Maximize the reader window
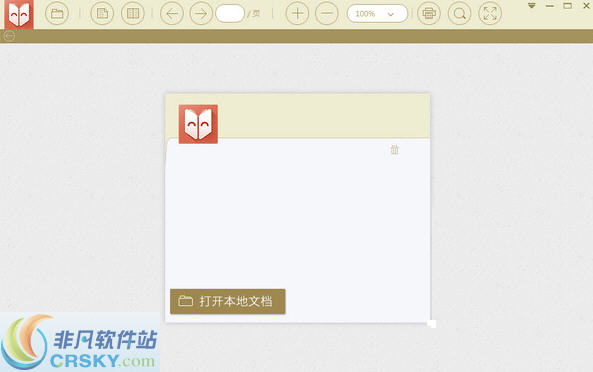 [568, 5]
